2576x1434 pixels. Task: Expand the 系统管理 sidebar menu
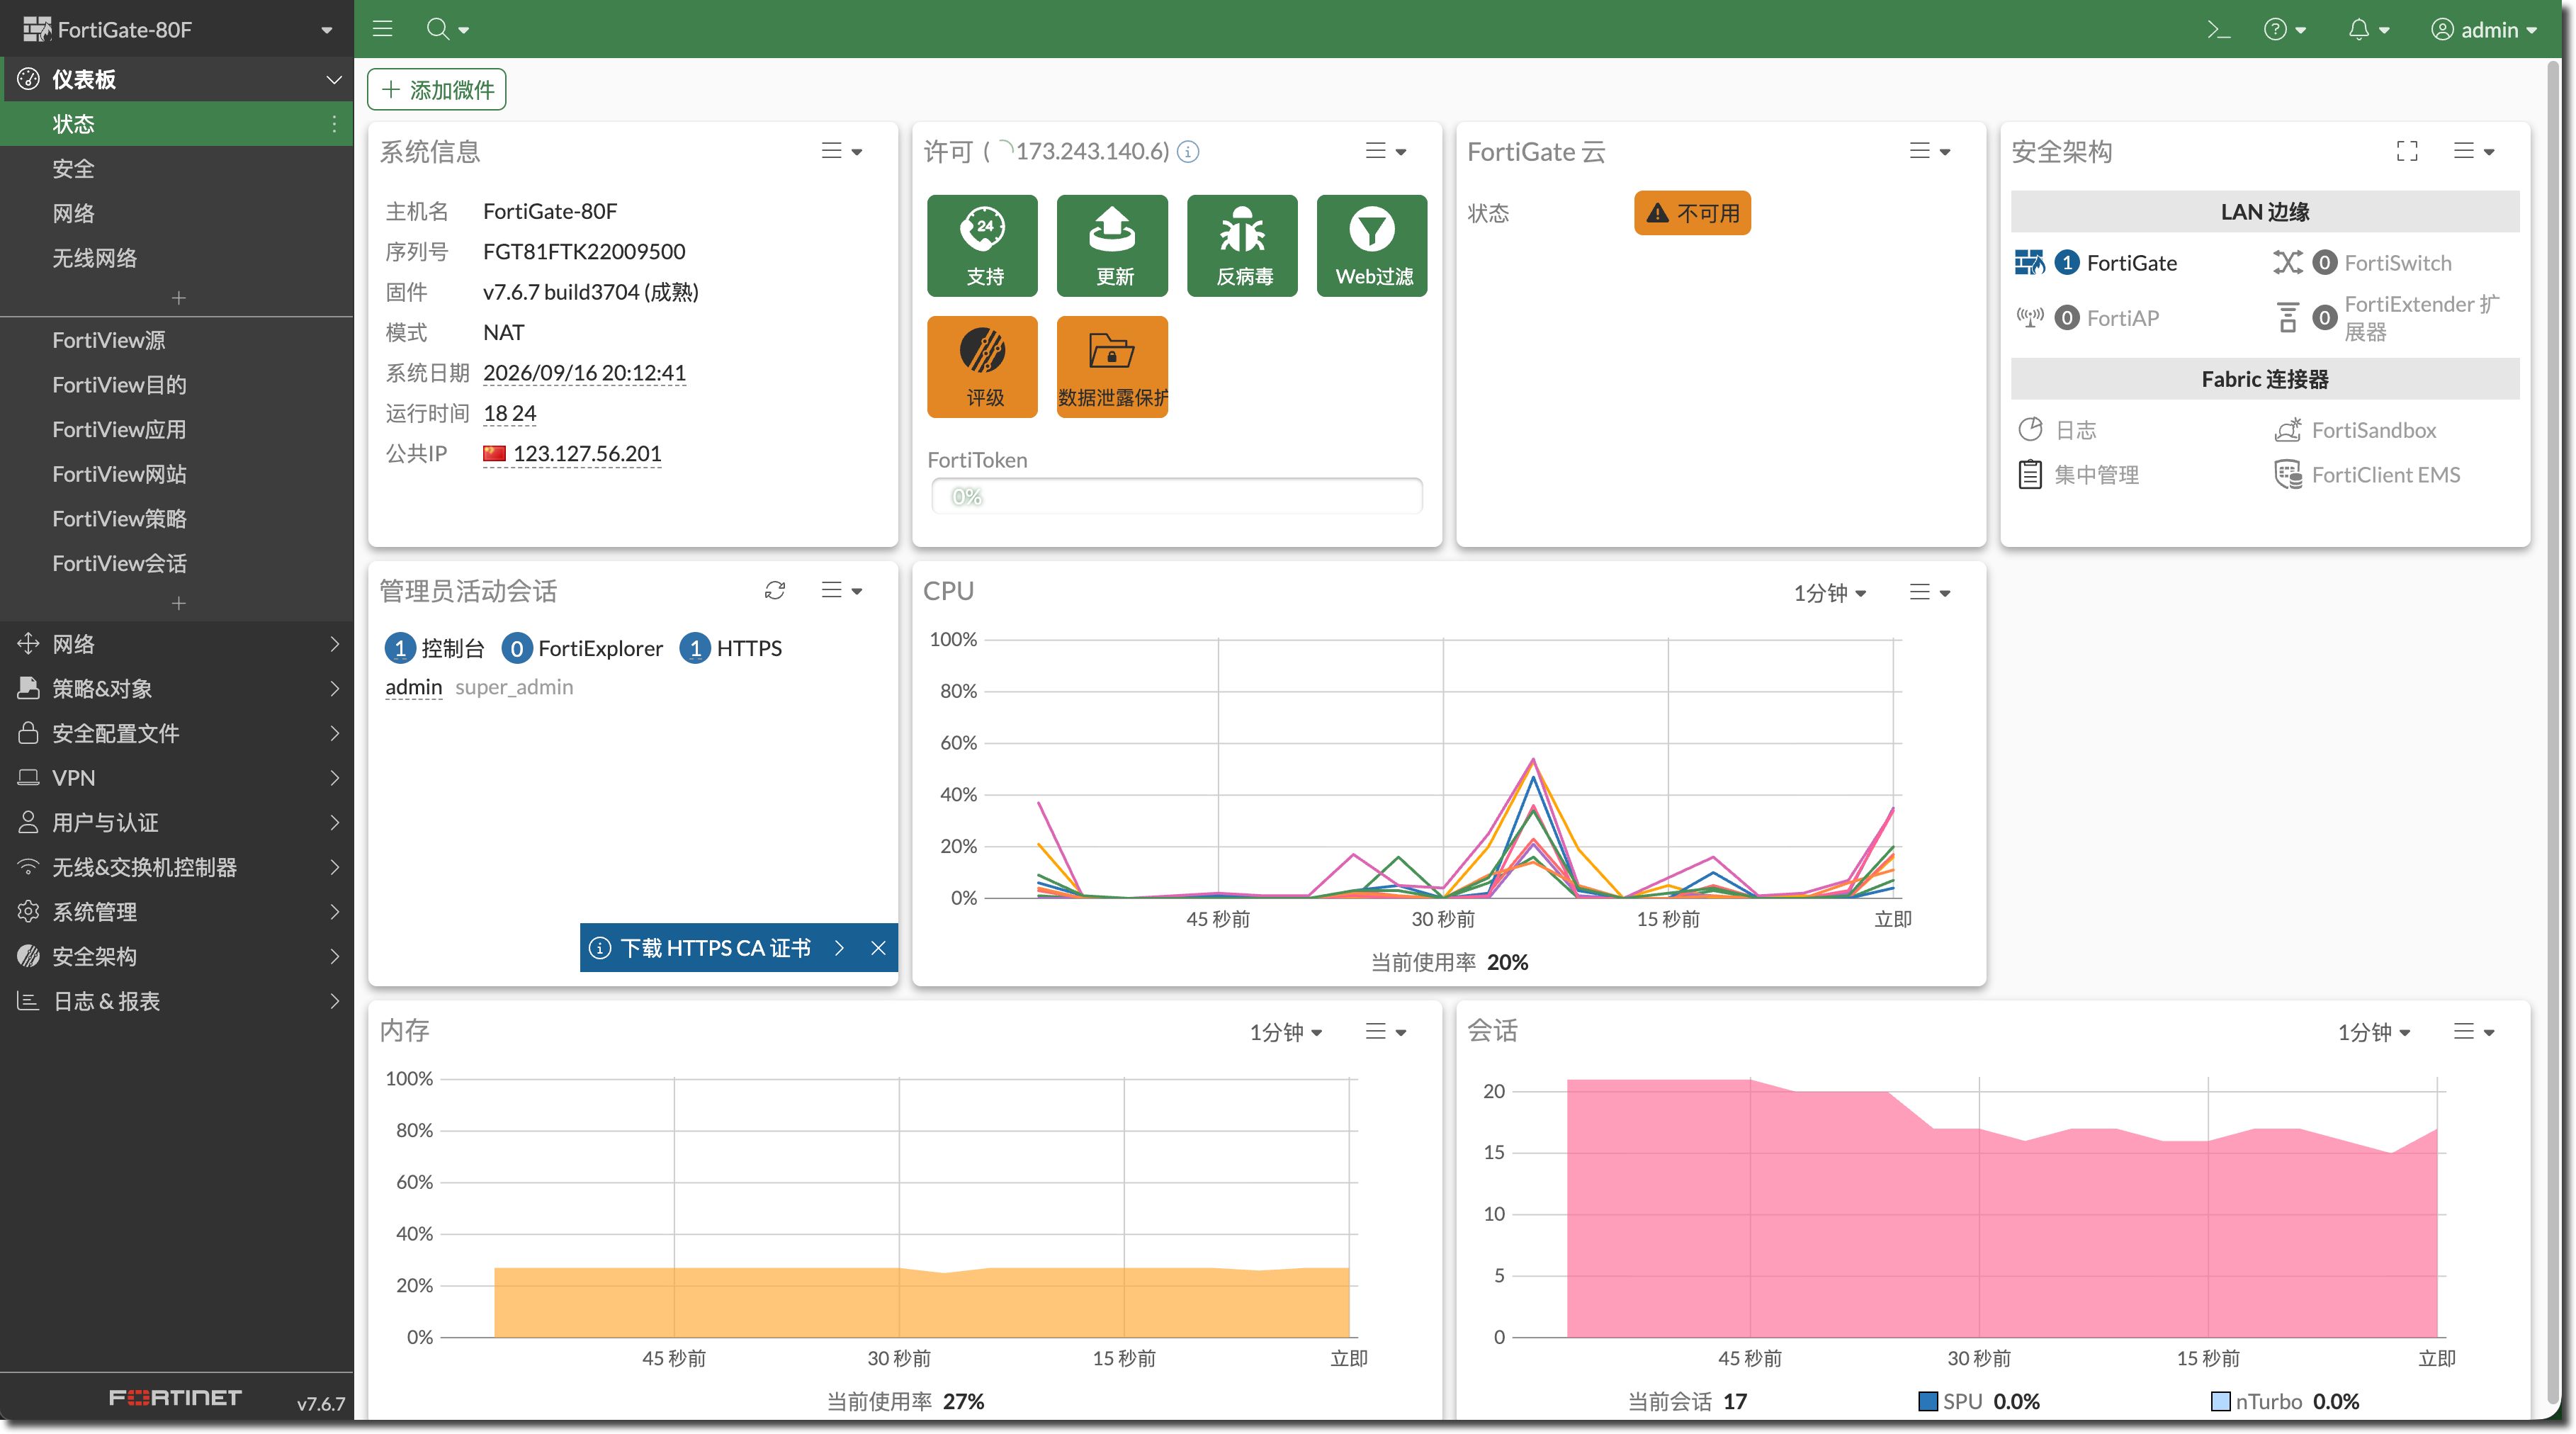pyautogui.click(x=177, y=912)
